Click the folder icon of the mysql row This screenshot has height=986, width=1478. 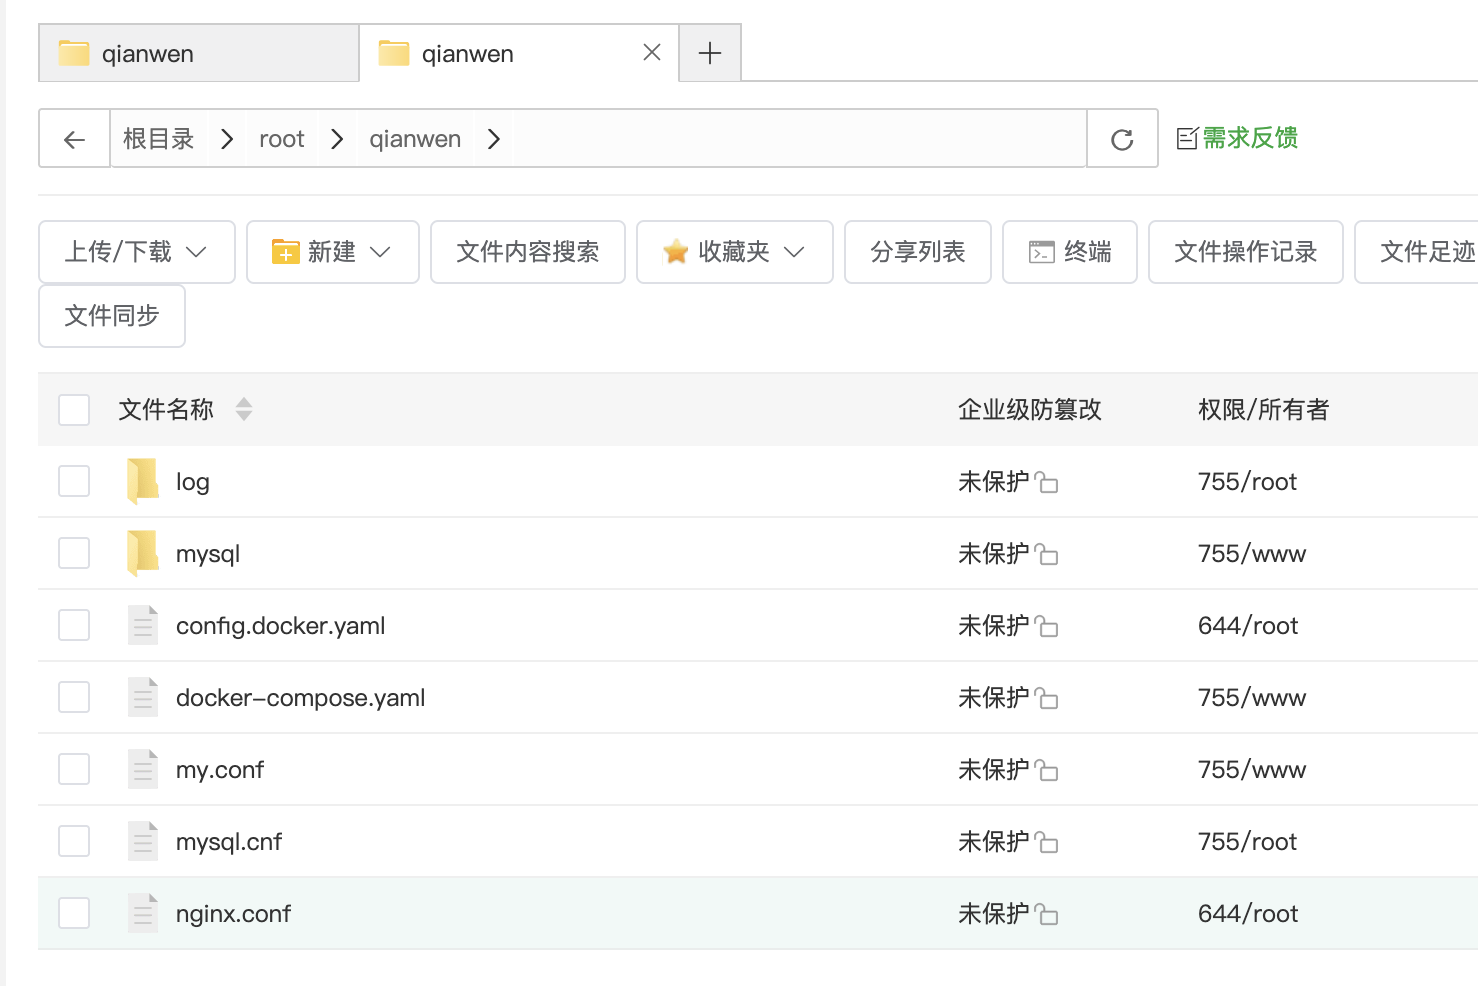[143, 553]
